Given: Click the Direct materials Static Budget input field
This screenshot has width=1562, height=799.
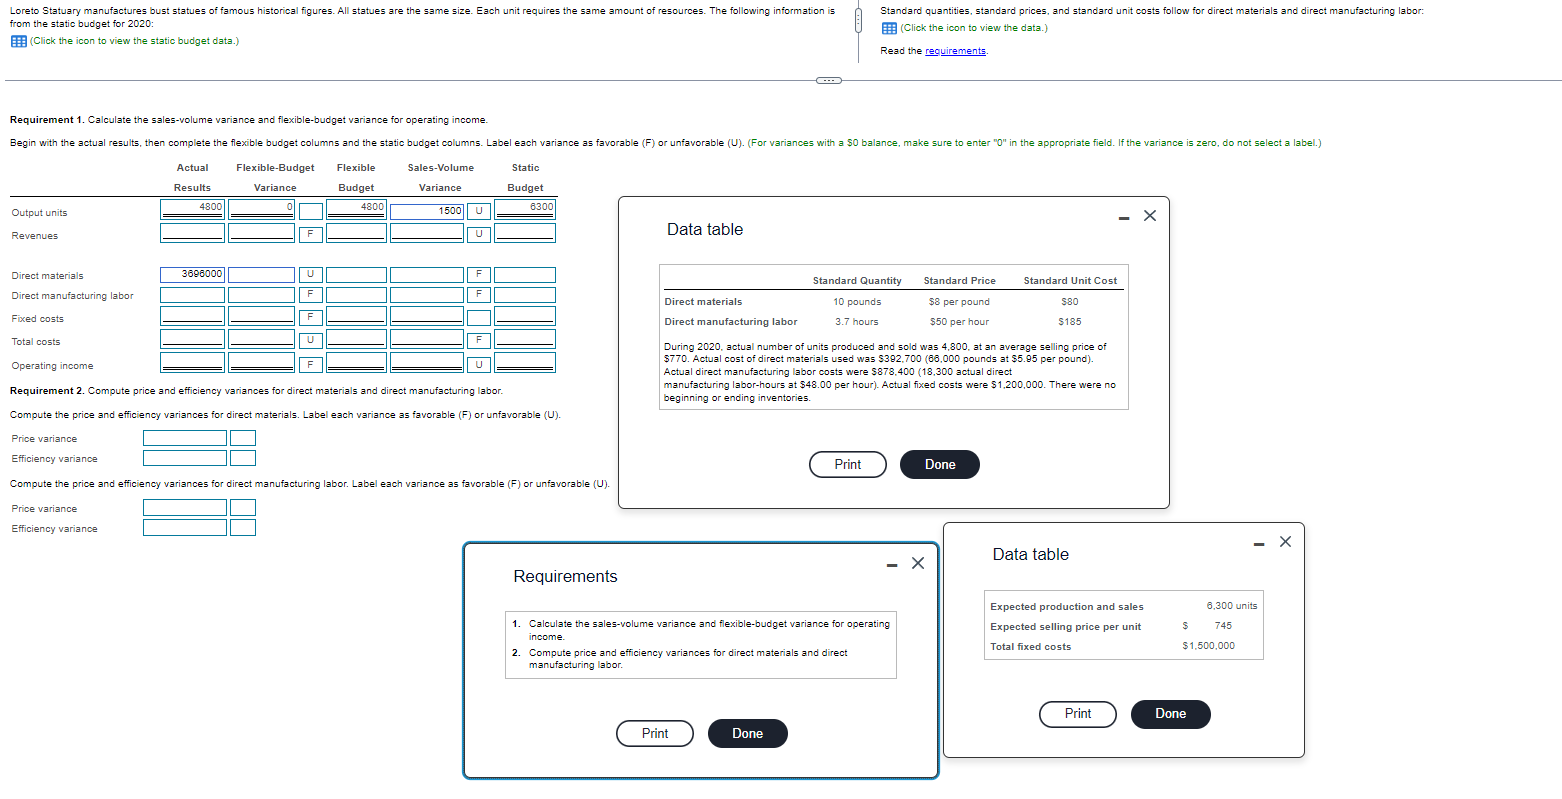Looking at the screenshot, I should tap(525, 274).
